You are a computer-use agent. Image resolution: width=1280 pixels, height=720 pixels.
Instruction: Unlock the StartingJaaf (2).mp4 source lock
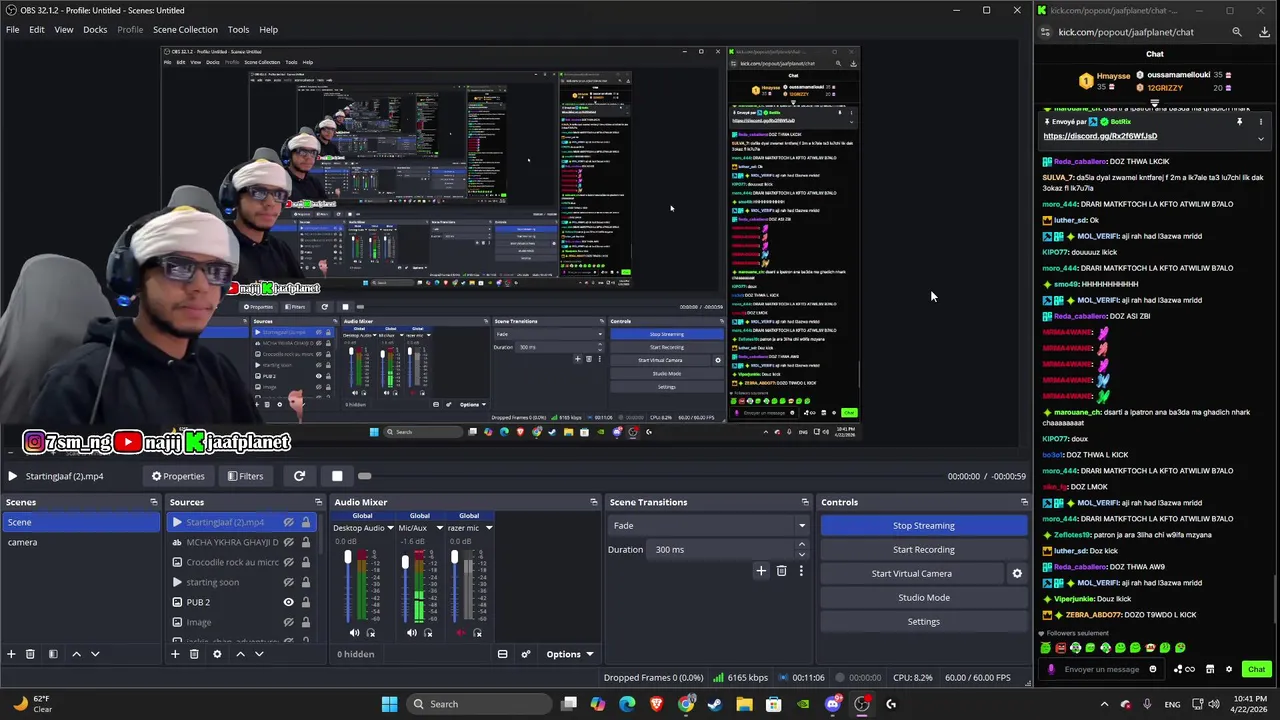pyautogui.click(x=305, y=522)
